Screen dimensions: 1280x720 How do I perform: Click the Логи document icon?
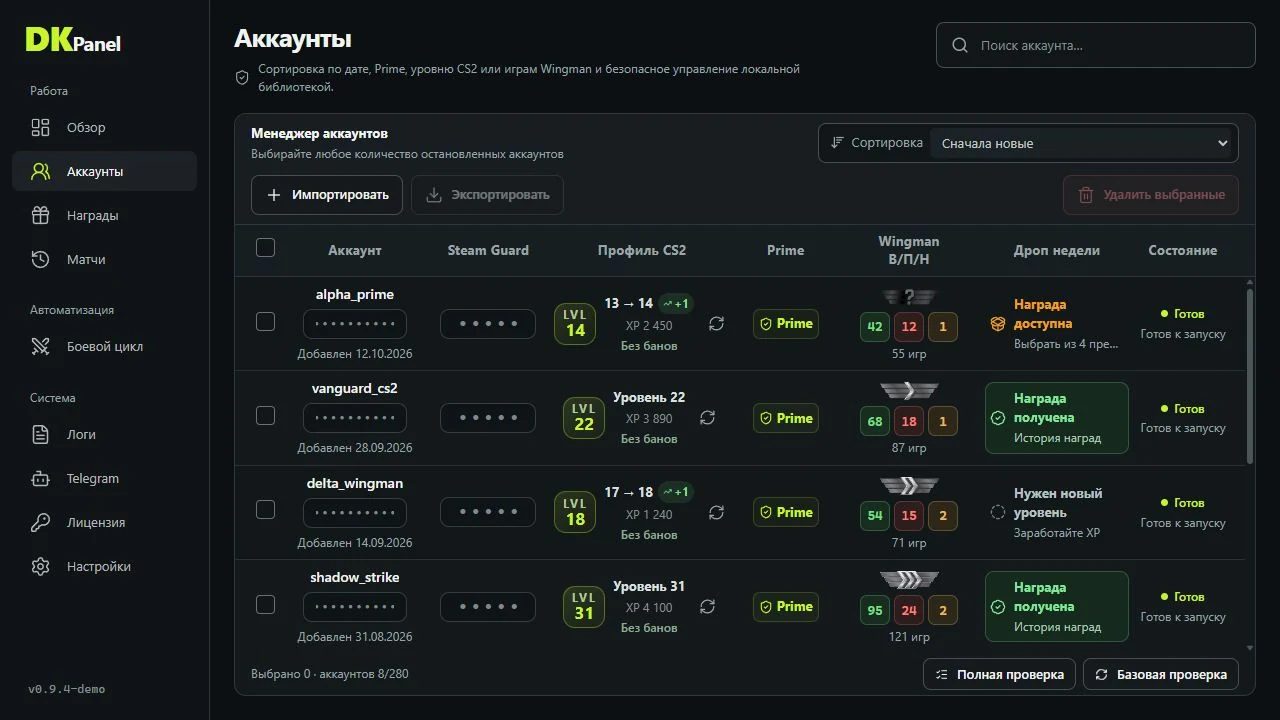click(40, 434)
